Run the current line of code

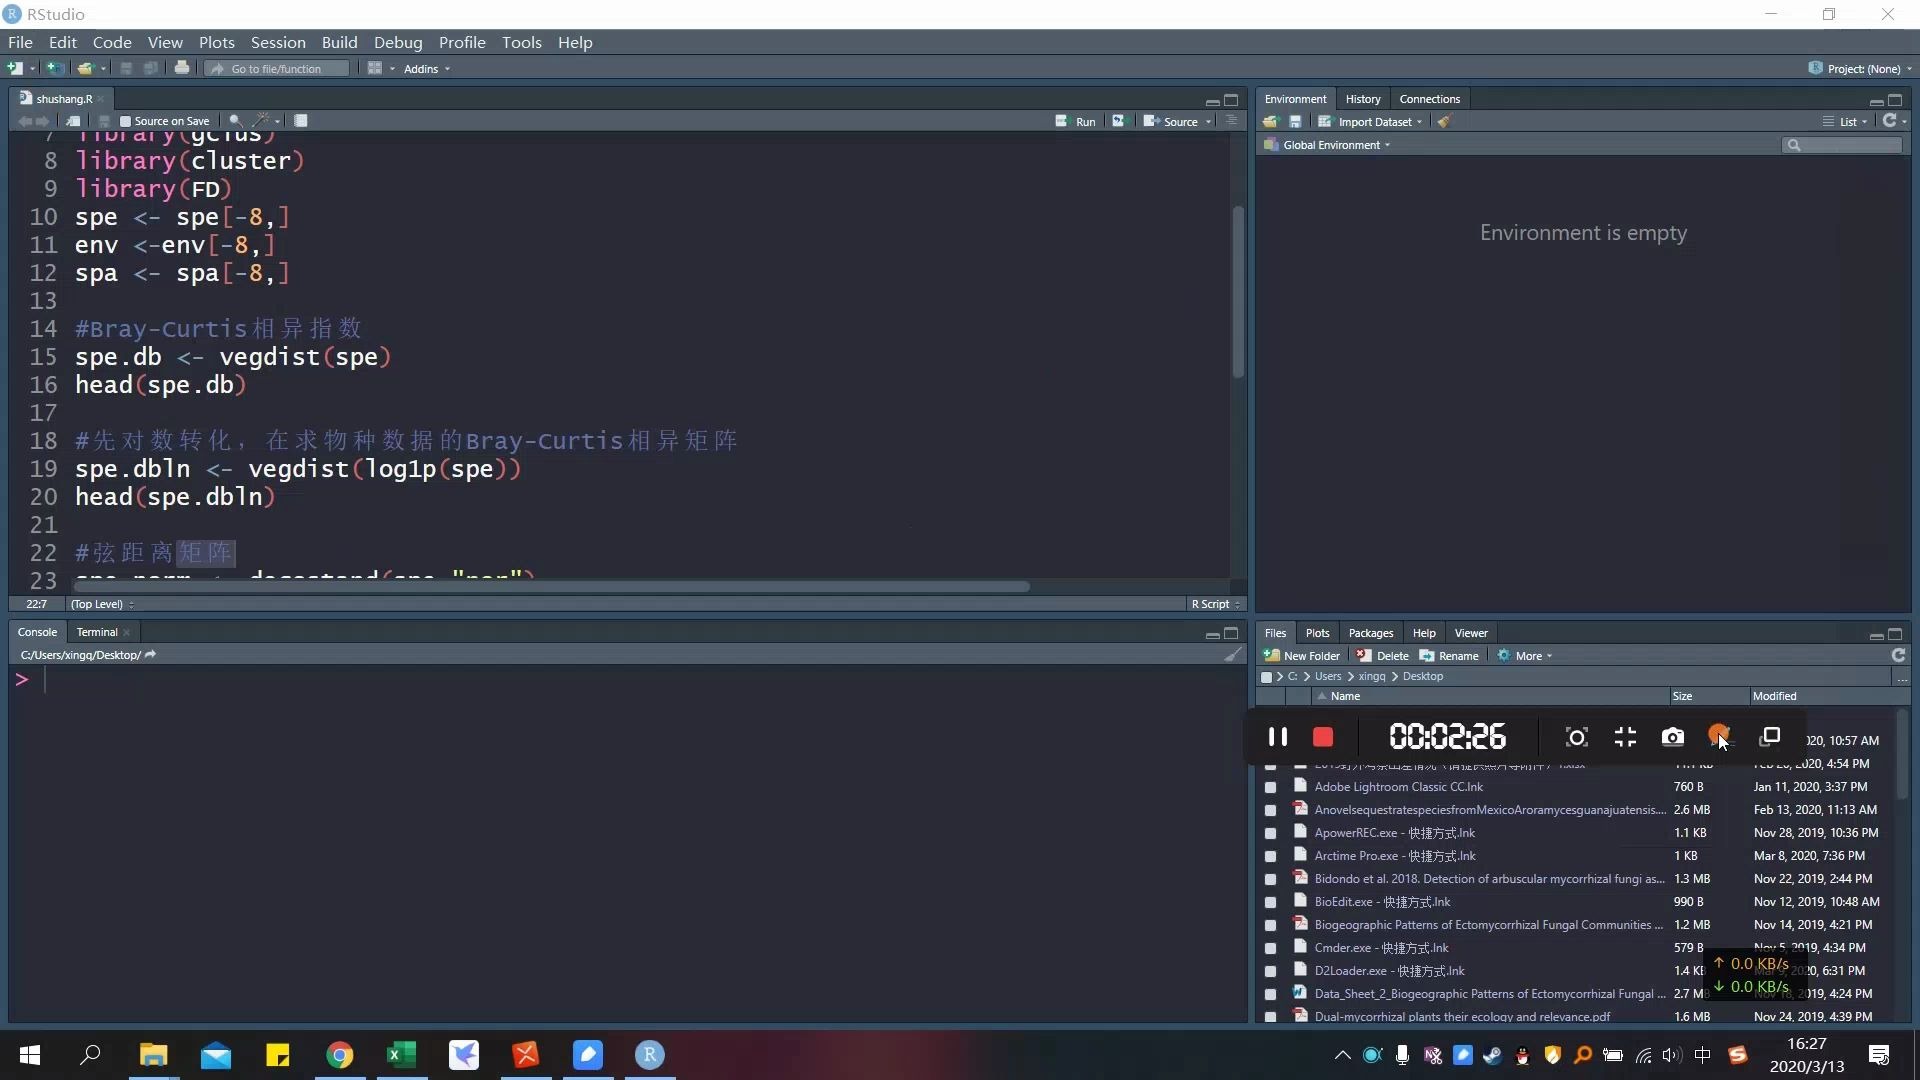pos(1075,121)
